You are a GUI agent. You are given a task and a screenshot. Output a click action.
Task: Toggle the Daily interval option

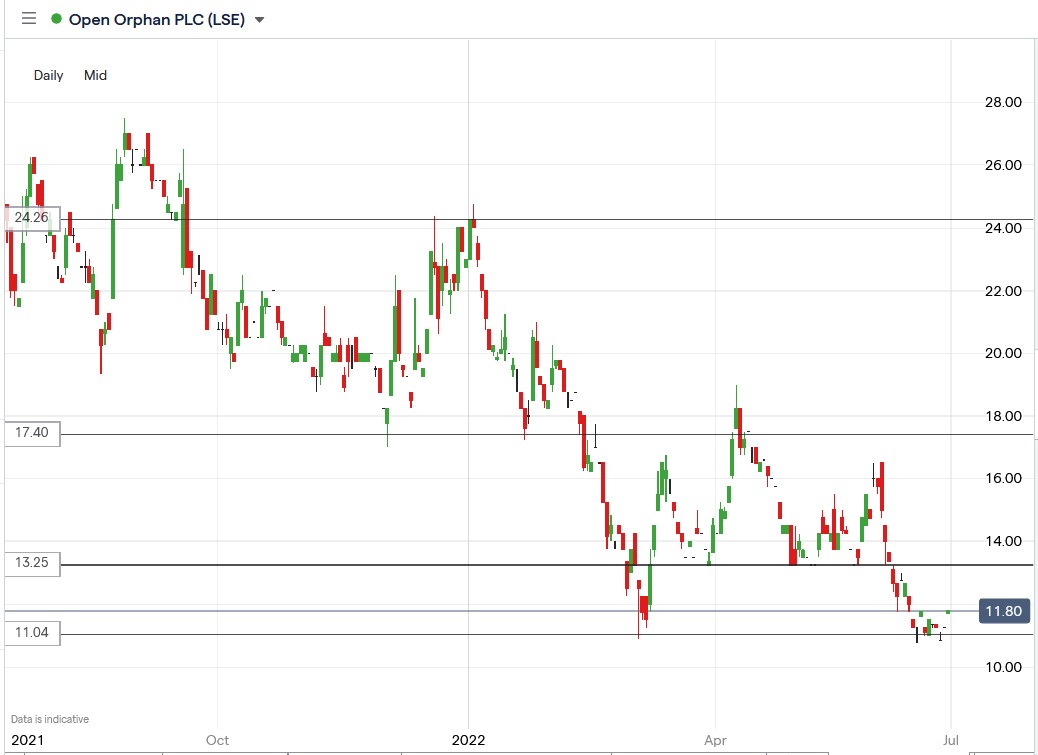[x=47, y=75]
